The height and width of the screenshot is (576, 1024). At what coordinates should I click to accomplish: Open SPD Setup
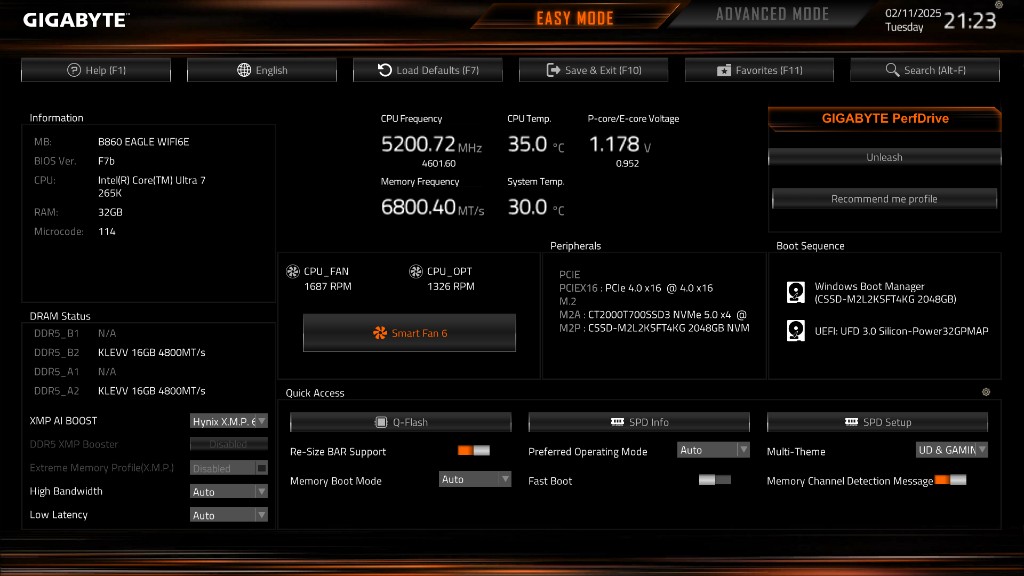877,422
